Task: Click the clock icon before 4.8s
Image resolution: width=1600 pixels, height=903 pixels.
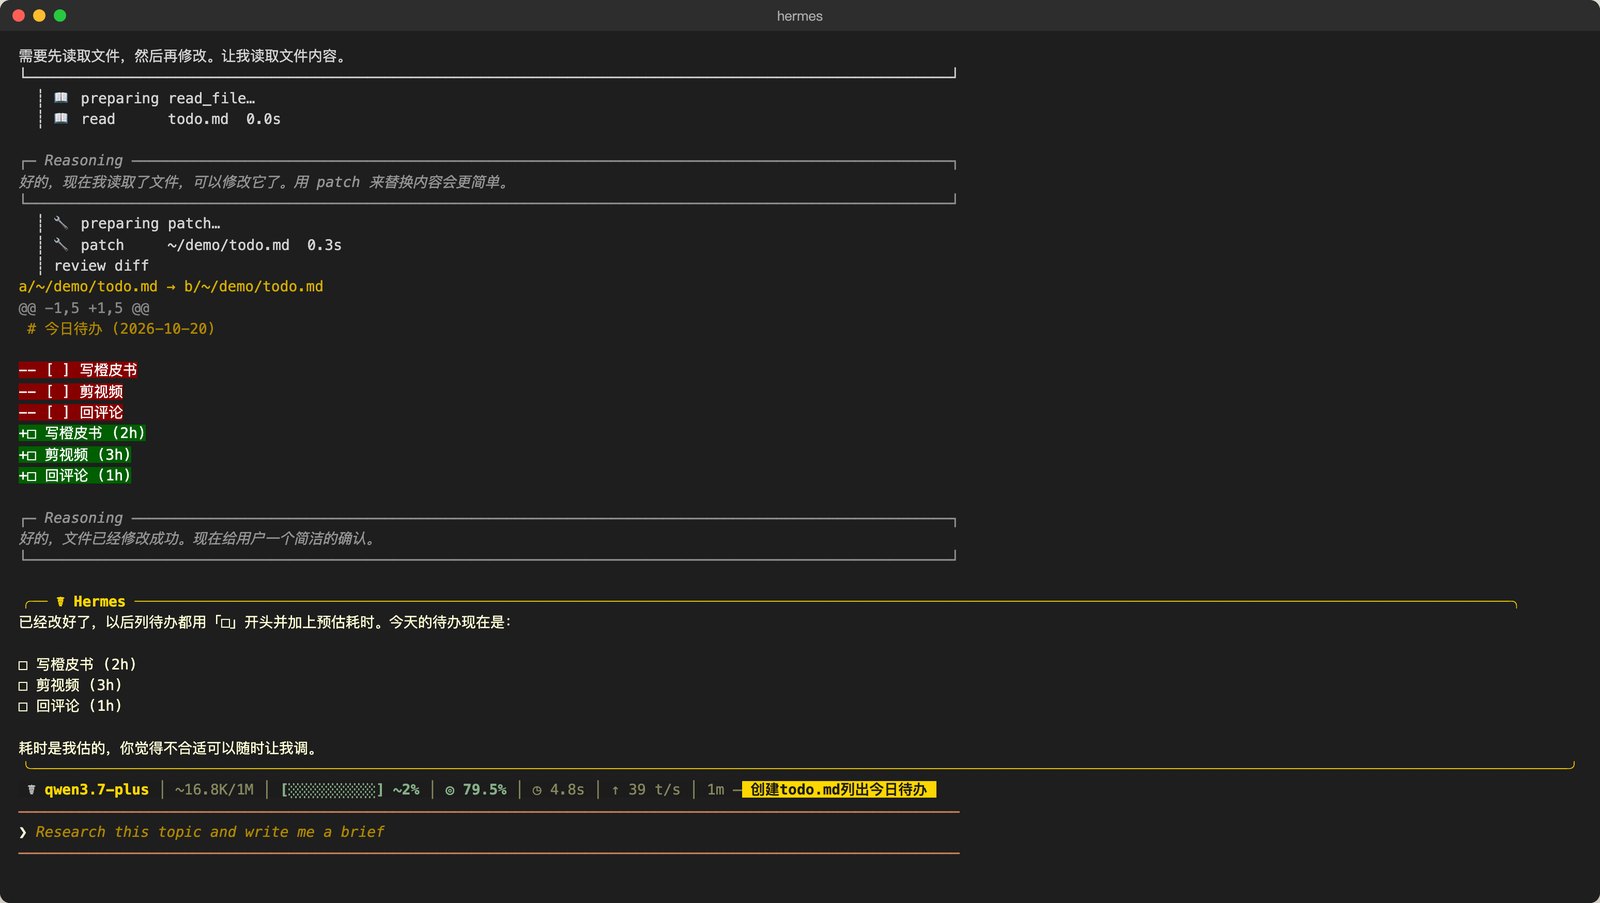Action: (537, 790)
